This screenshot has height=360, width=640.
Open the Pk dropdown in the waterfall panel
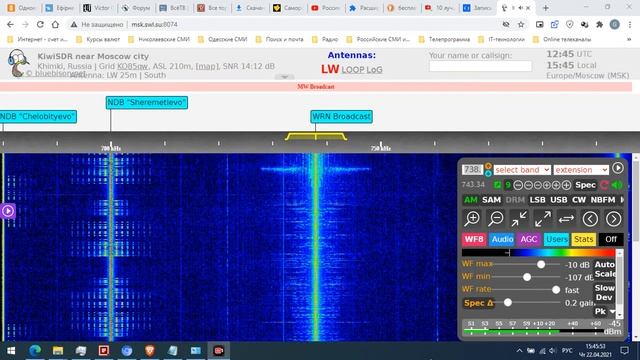tap(604, 311)
